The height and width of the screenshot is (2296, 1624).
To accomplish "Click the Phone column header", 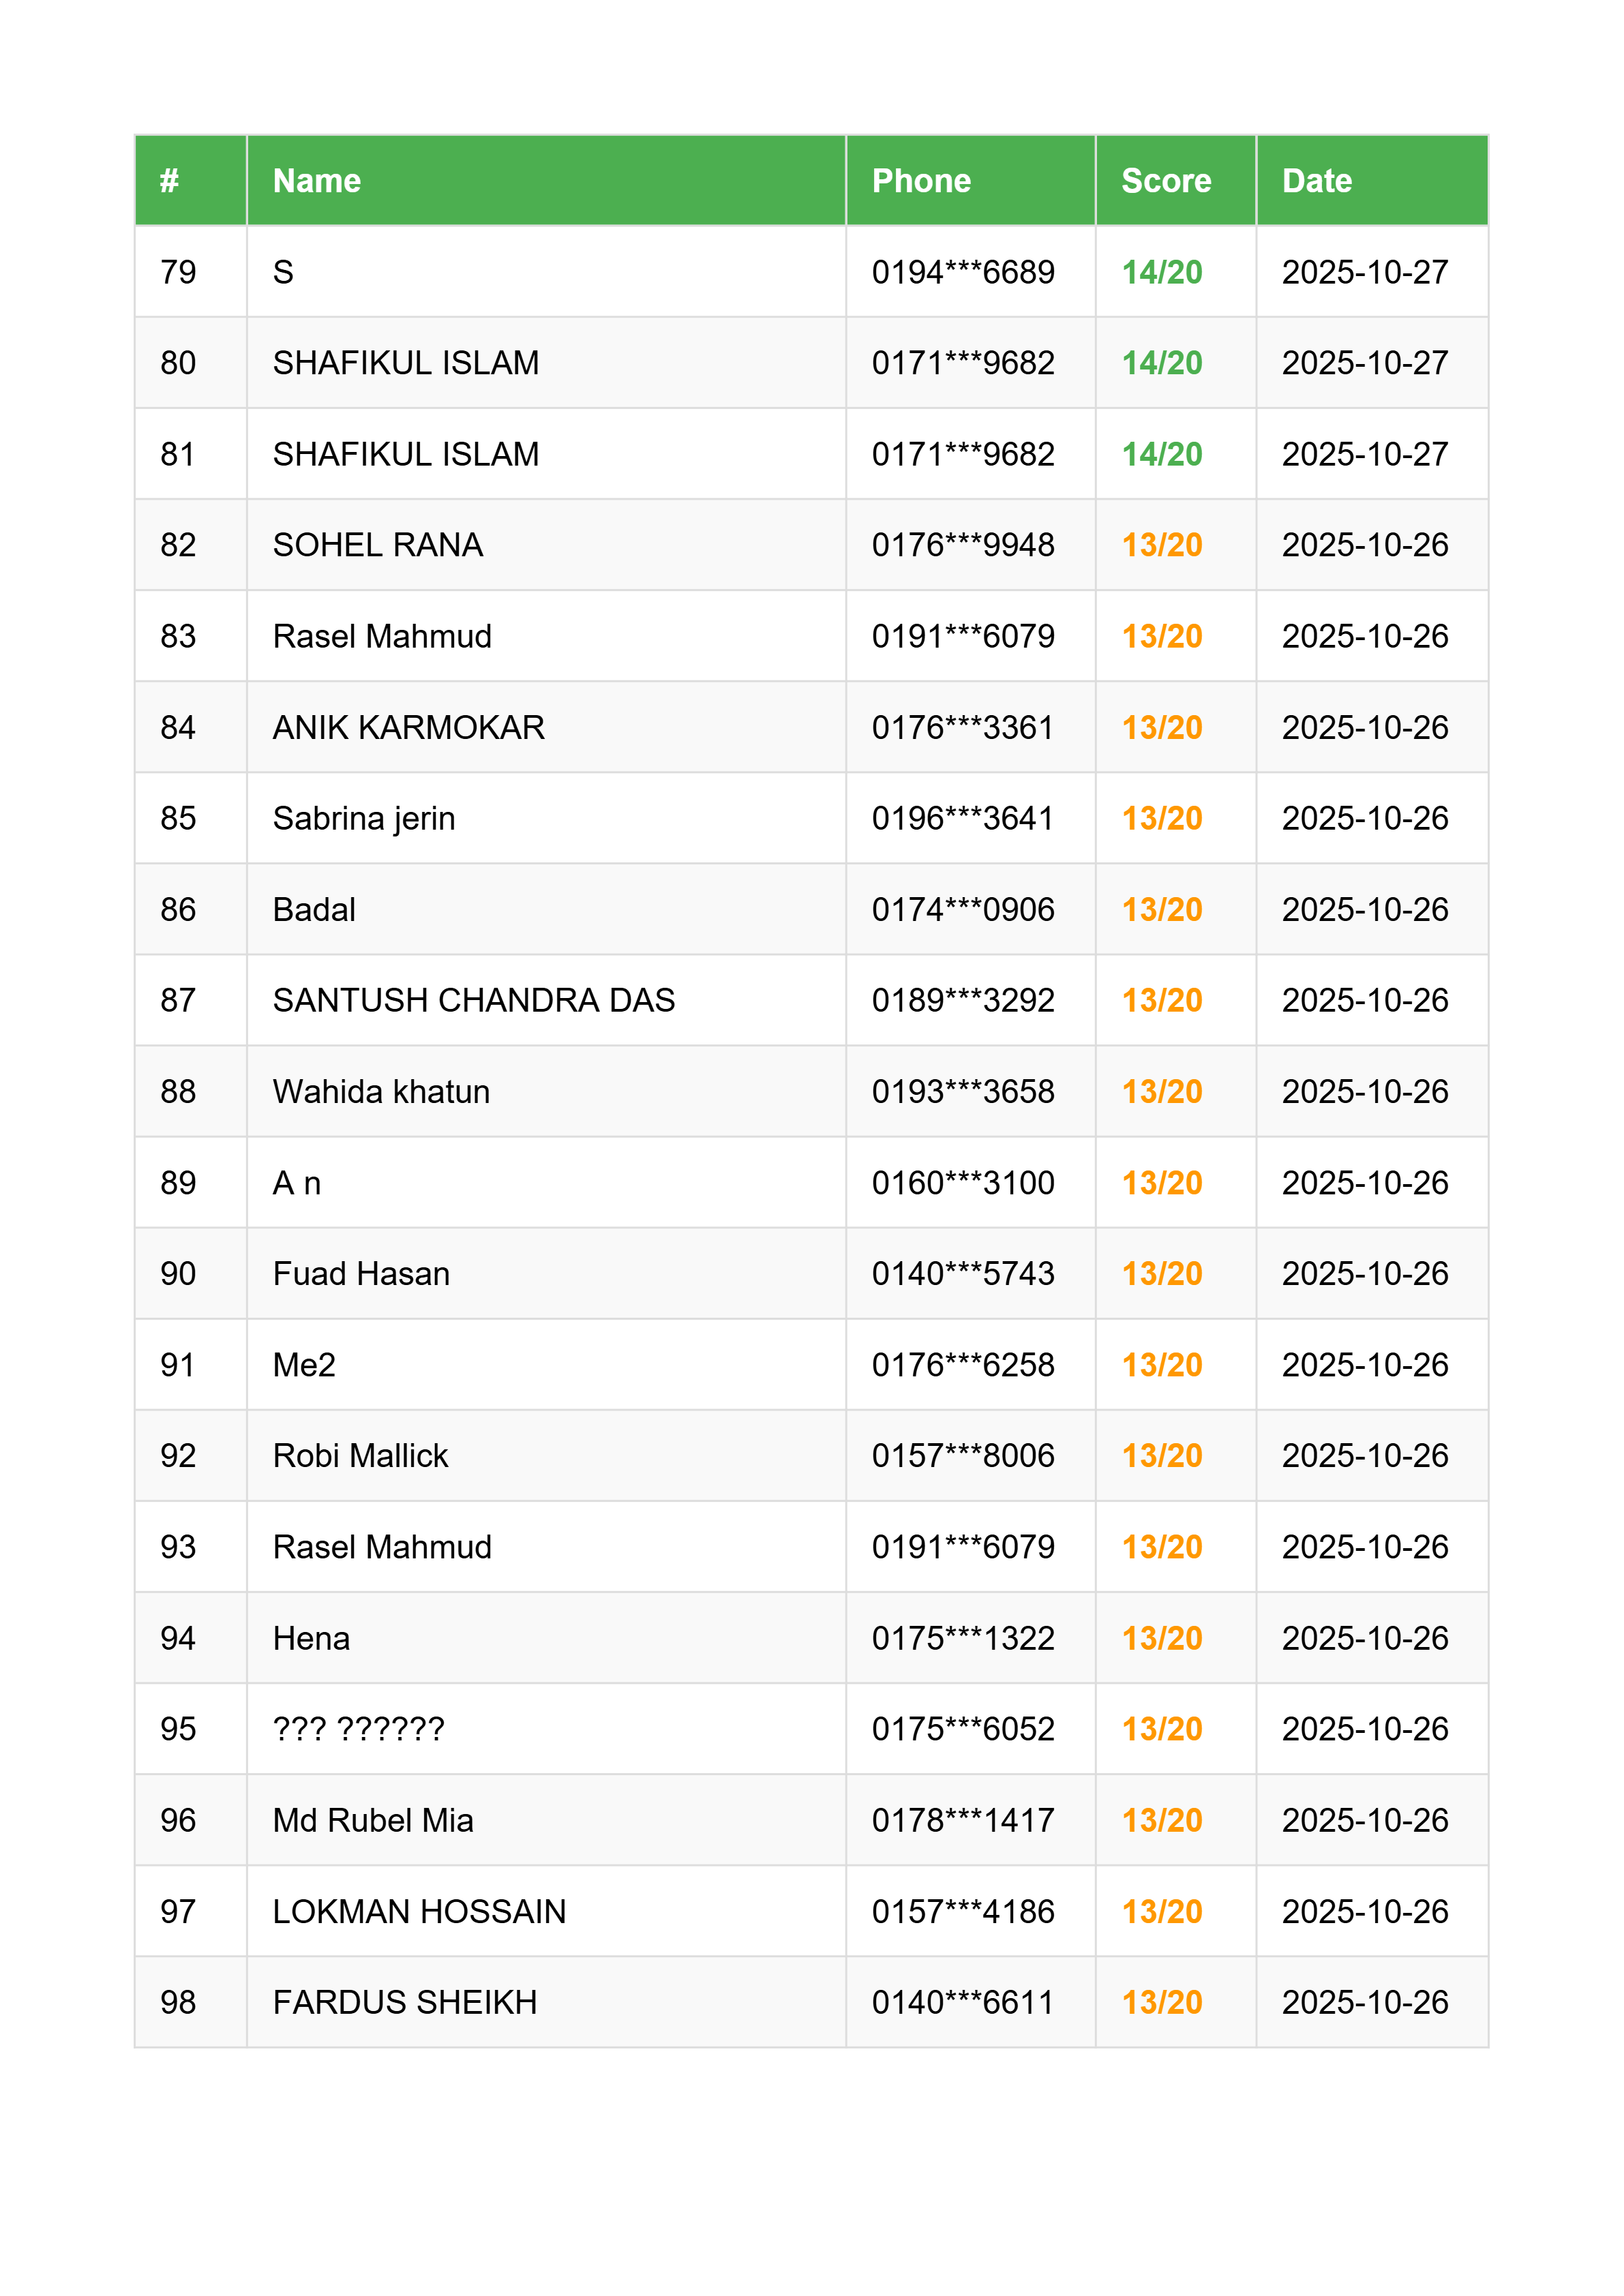I will point(921,181).
